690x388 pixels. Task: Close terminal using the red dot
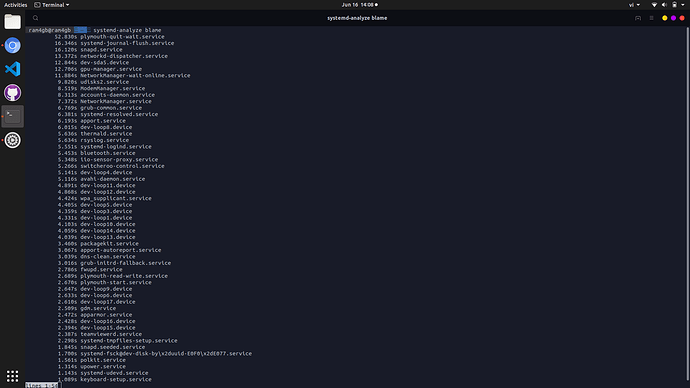tap(682, 18)
